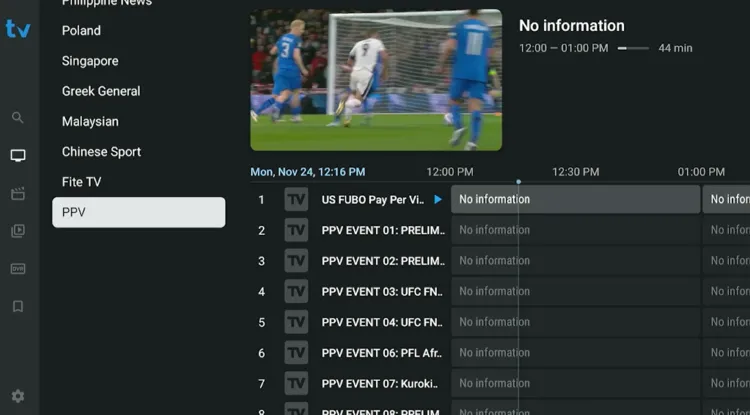Click the TV logo icon for channel 3
This screenshot has width=750, height=415.
click(296, 261)
